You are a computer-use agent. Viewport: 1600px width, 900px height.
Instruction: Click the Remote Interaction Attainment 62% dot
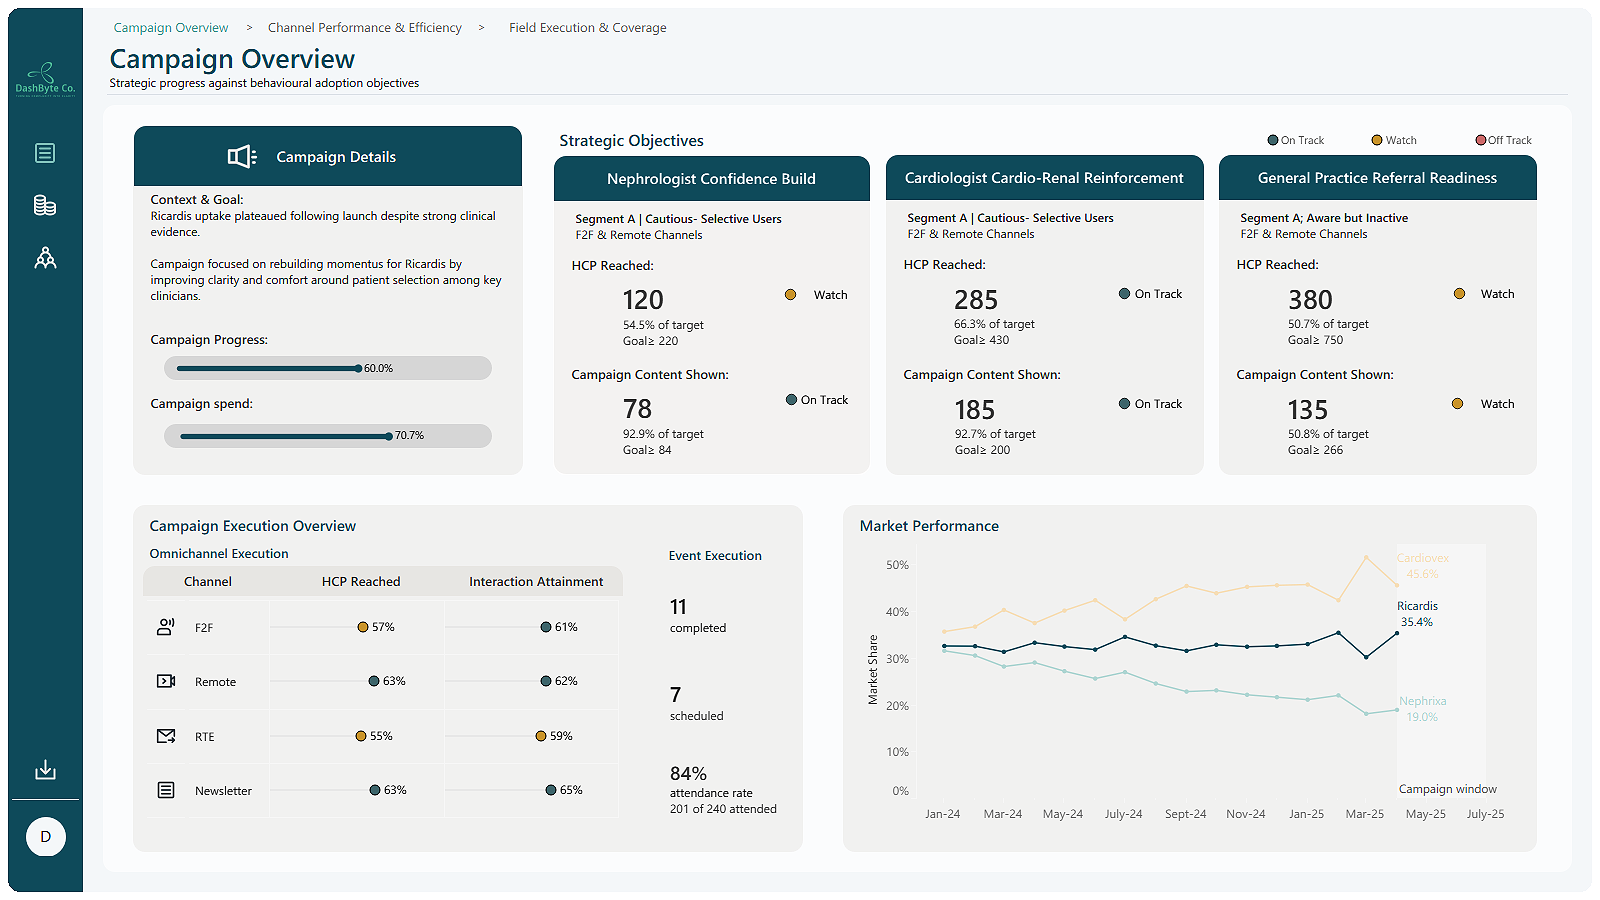coord(546,681)
